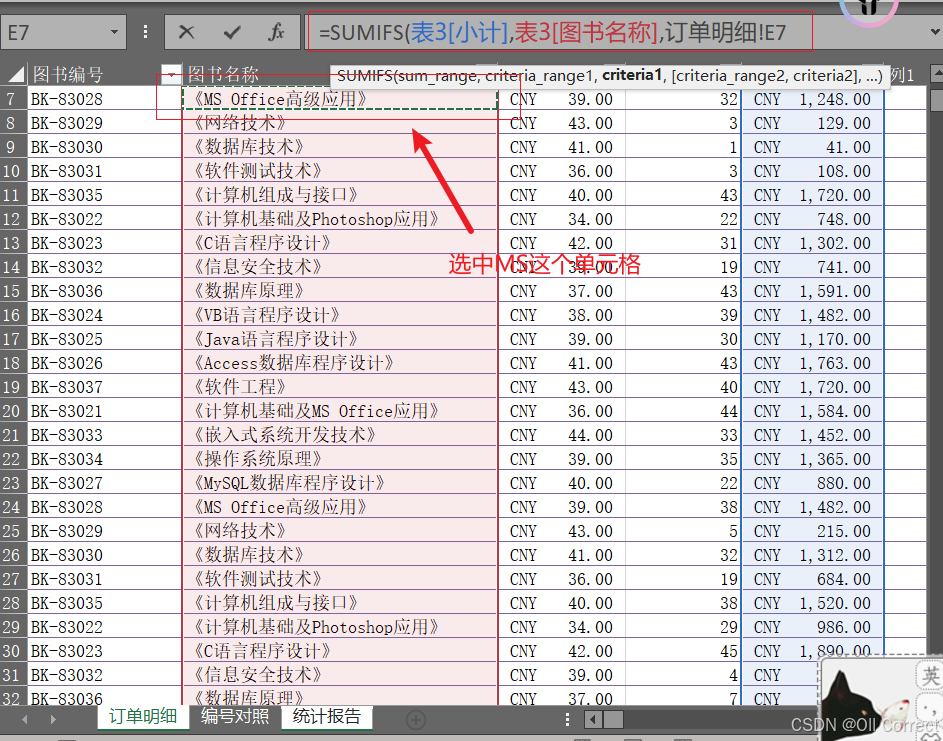Open the 图书编号 filter dropdown
This screenshot has width=943, height=741.
171,75
